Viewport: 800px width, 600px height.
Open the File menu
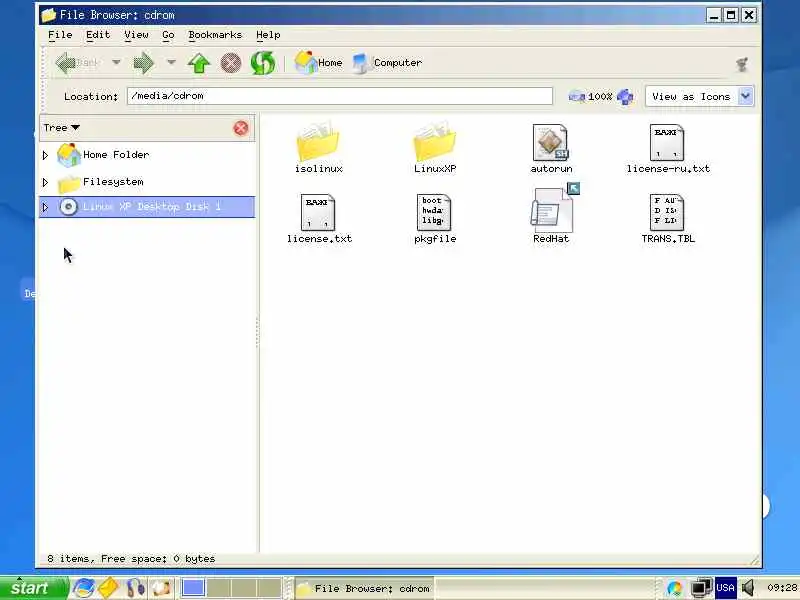60,35
